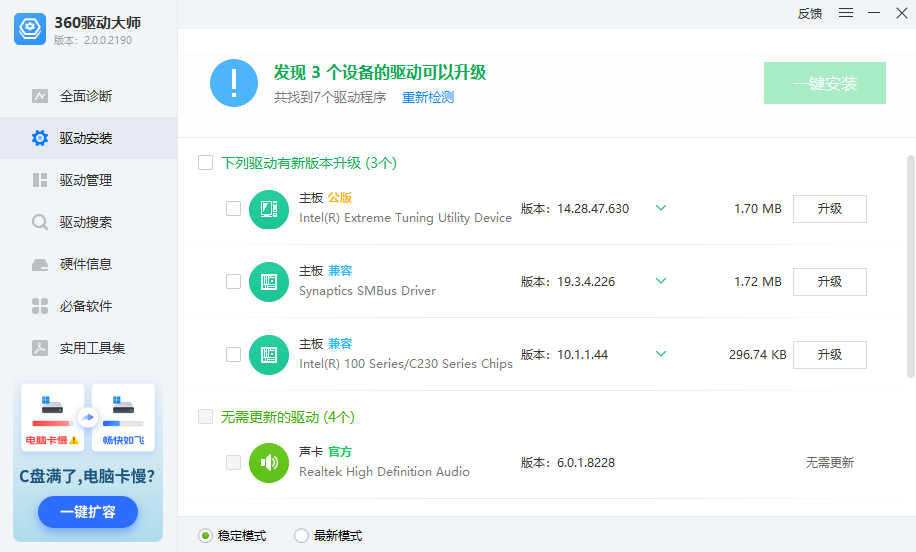This screenshot has height=552, width=916.
Task: Expand version dropdown for 14.28.47.630
Action: pos(661,208)
